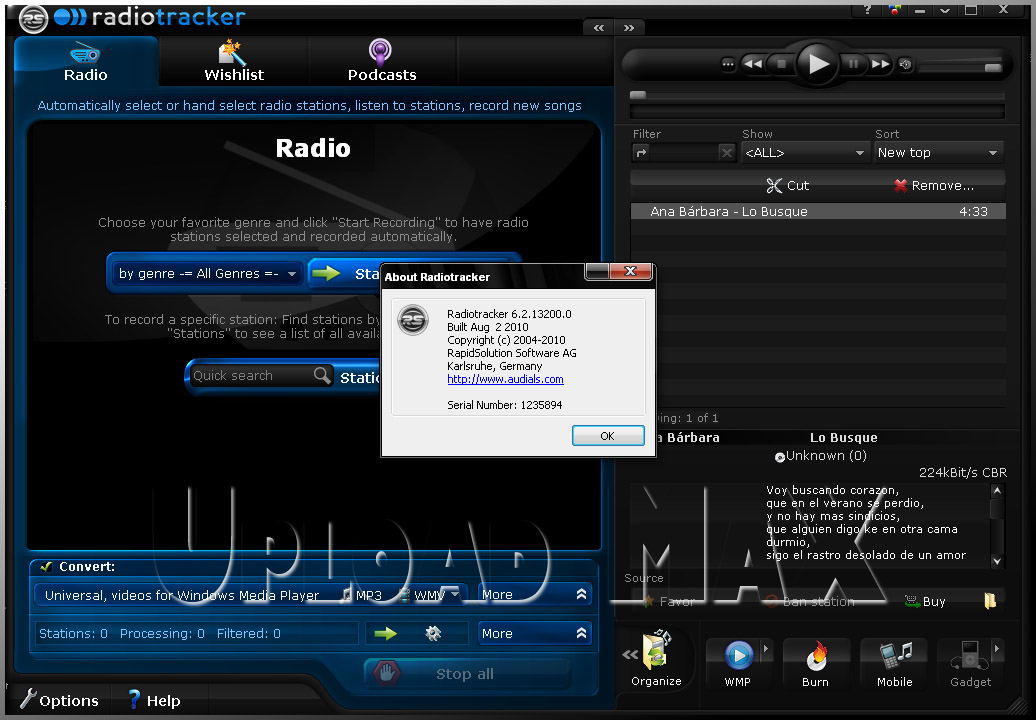This screenshot has width=1036, height=720.
Task: Click the radiotracker logo icon
Action: pos(33,18)
